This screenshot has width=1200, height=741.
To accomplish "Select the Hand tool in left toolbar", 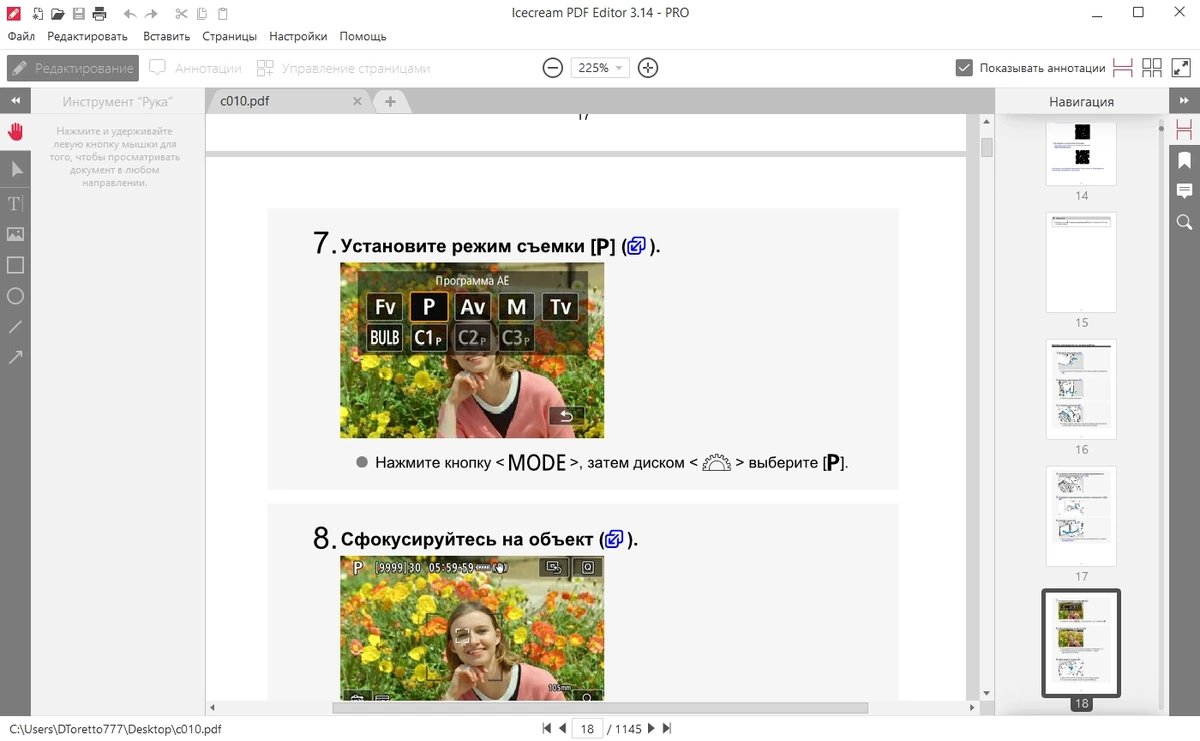I will (15, 132).
